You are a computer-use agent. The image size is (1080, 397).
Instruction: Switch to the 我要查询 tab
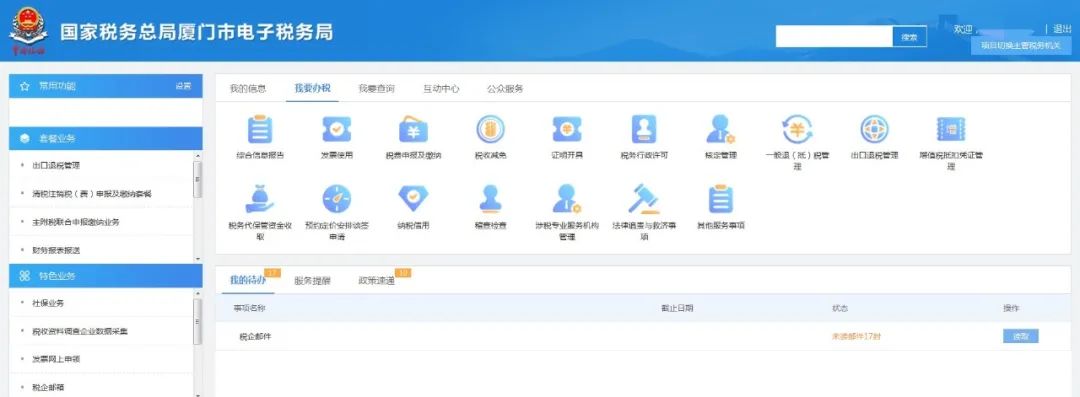point(376,89)
